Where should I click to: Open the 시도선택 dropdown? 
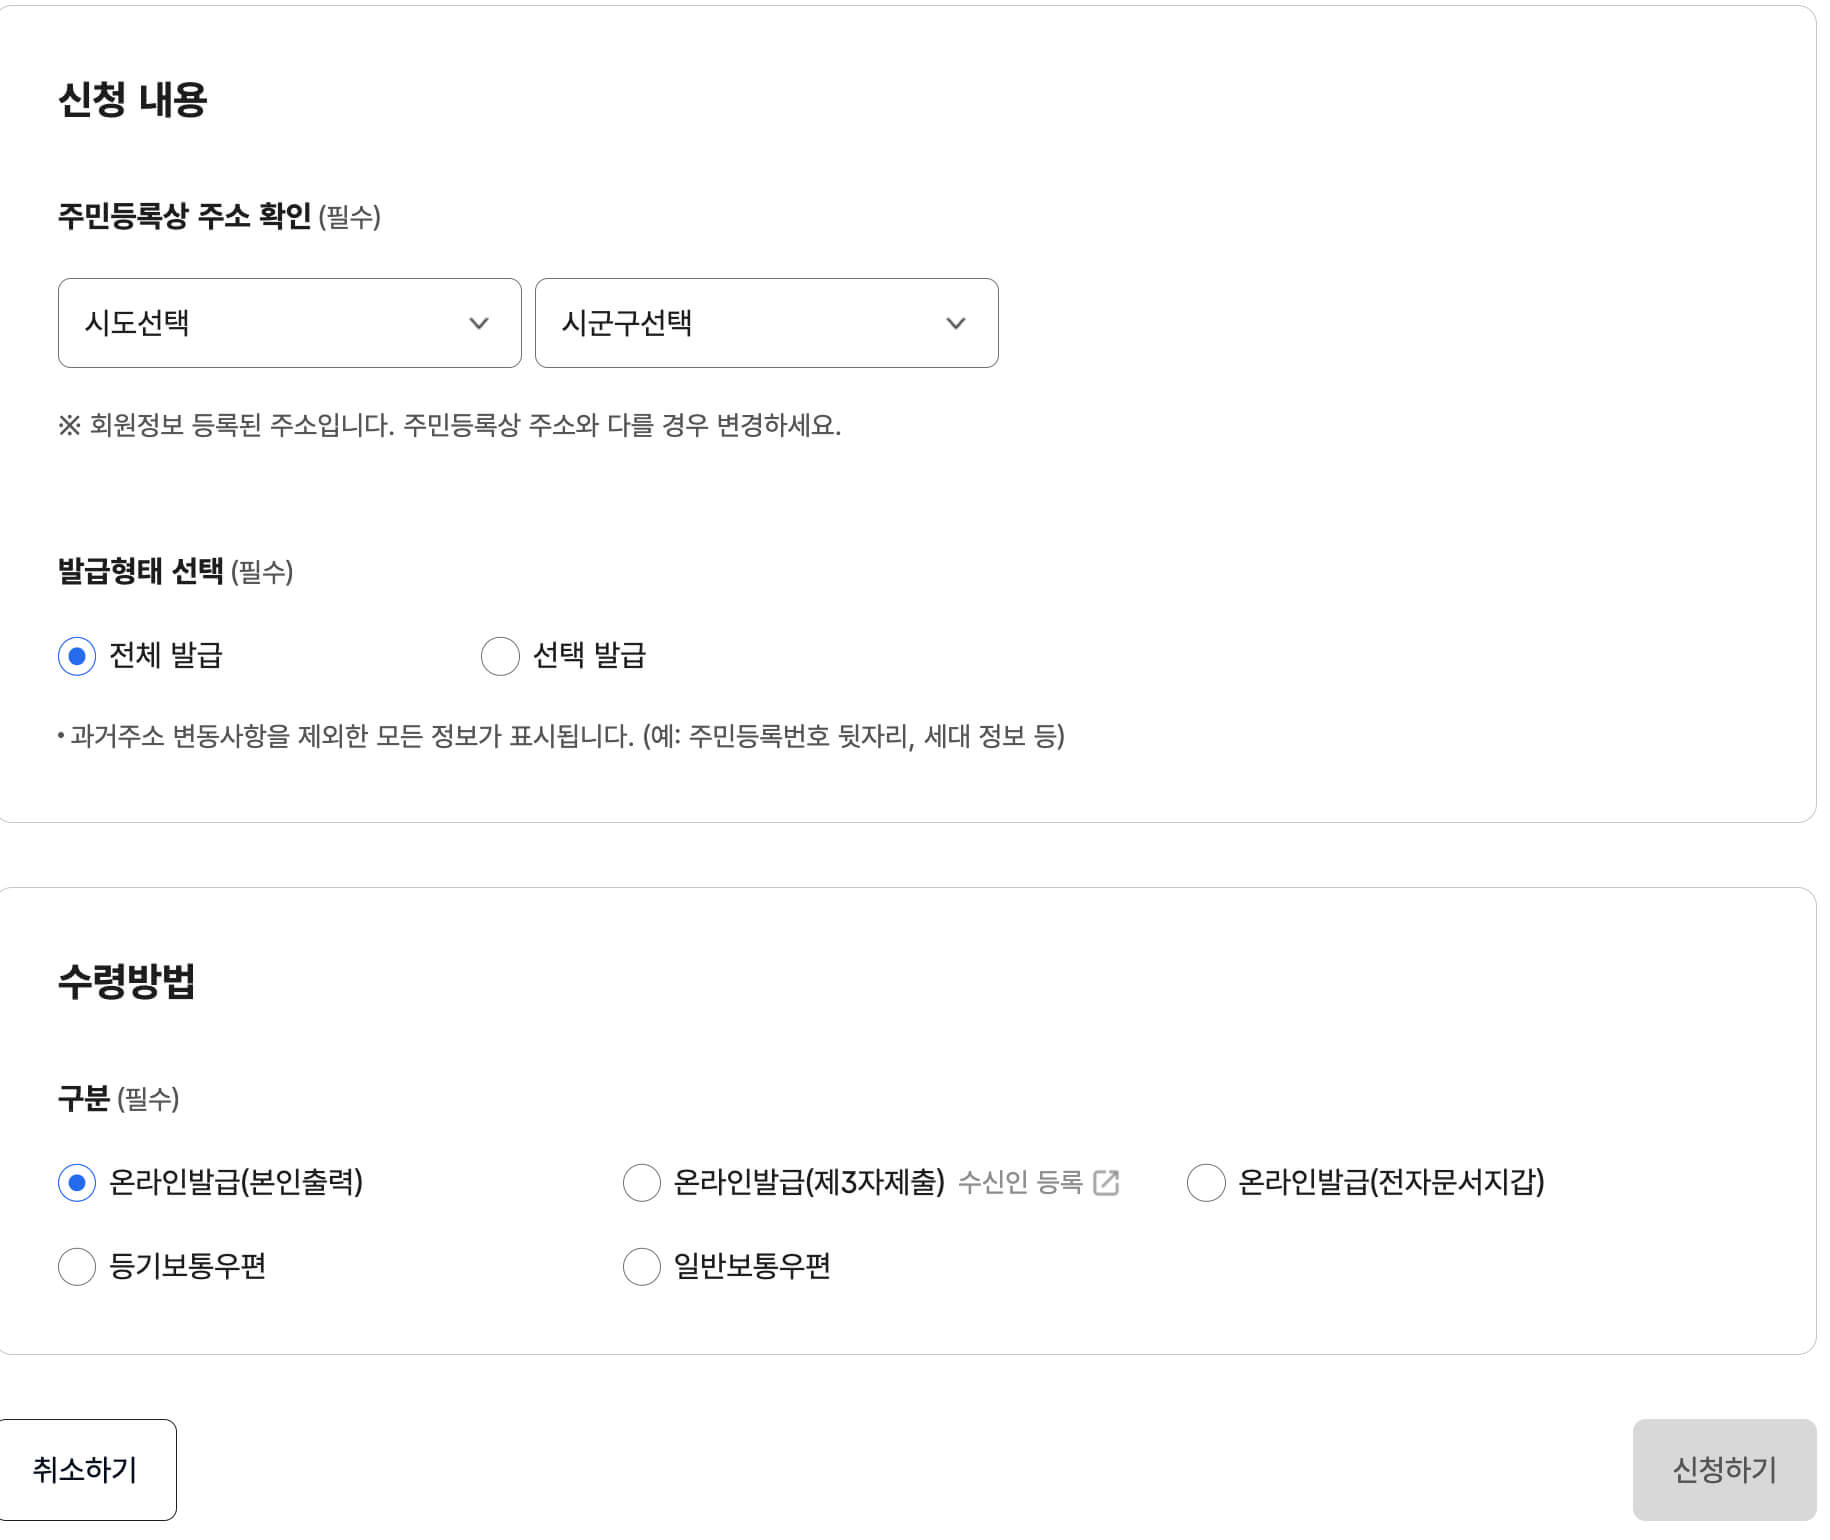289,322
